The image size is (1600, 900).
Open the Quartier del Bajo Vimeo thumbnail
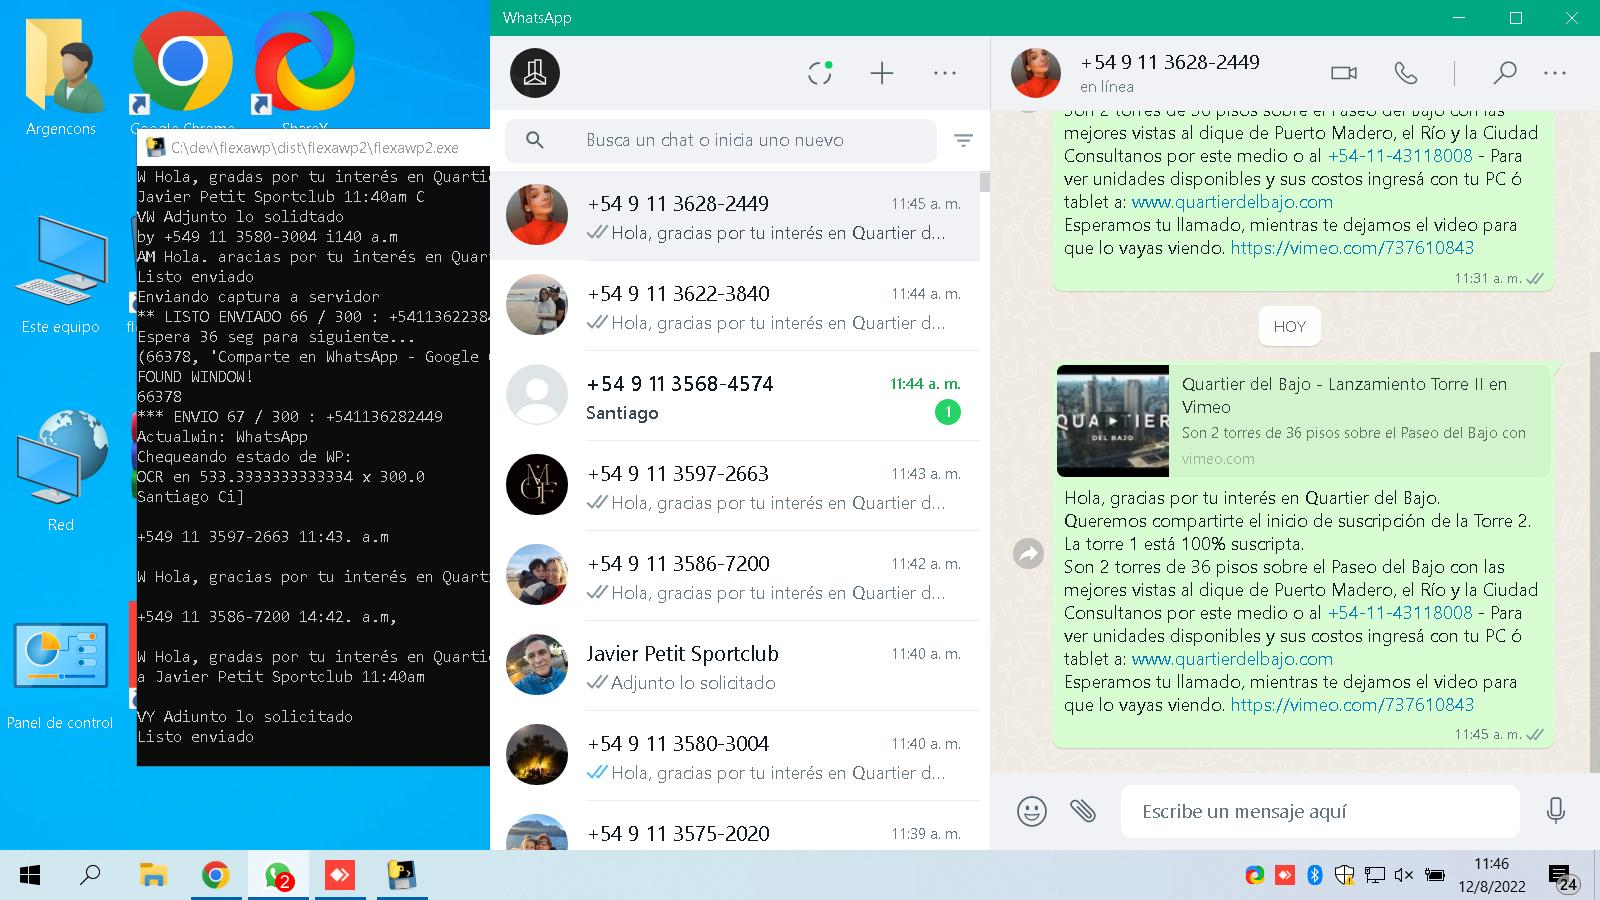1113,420
